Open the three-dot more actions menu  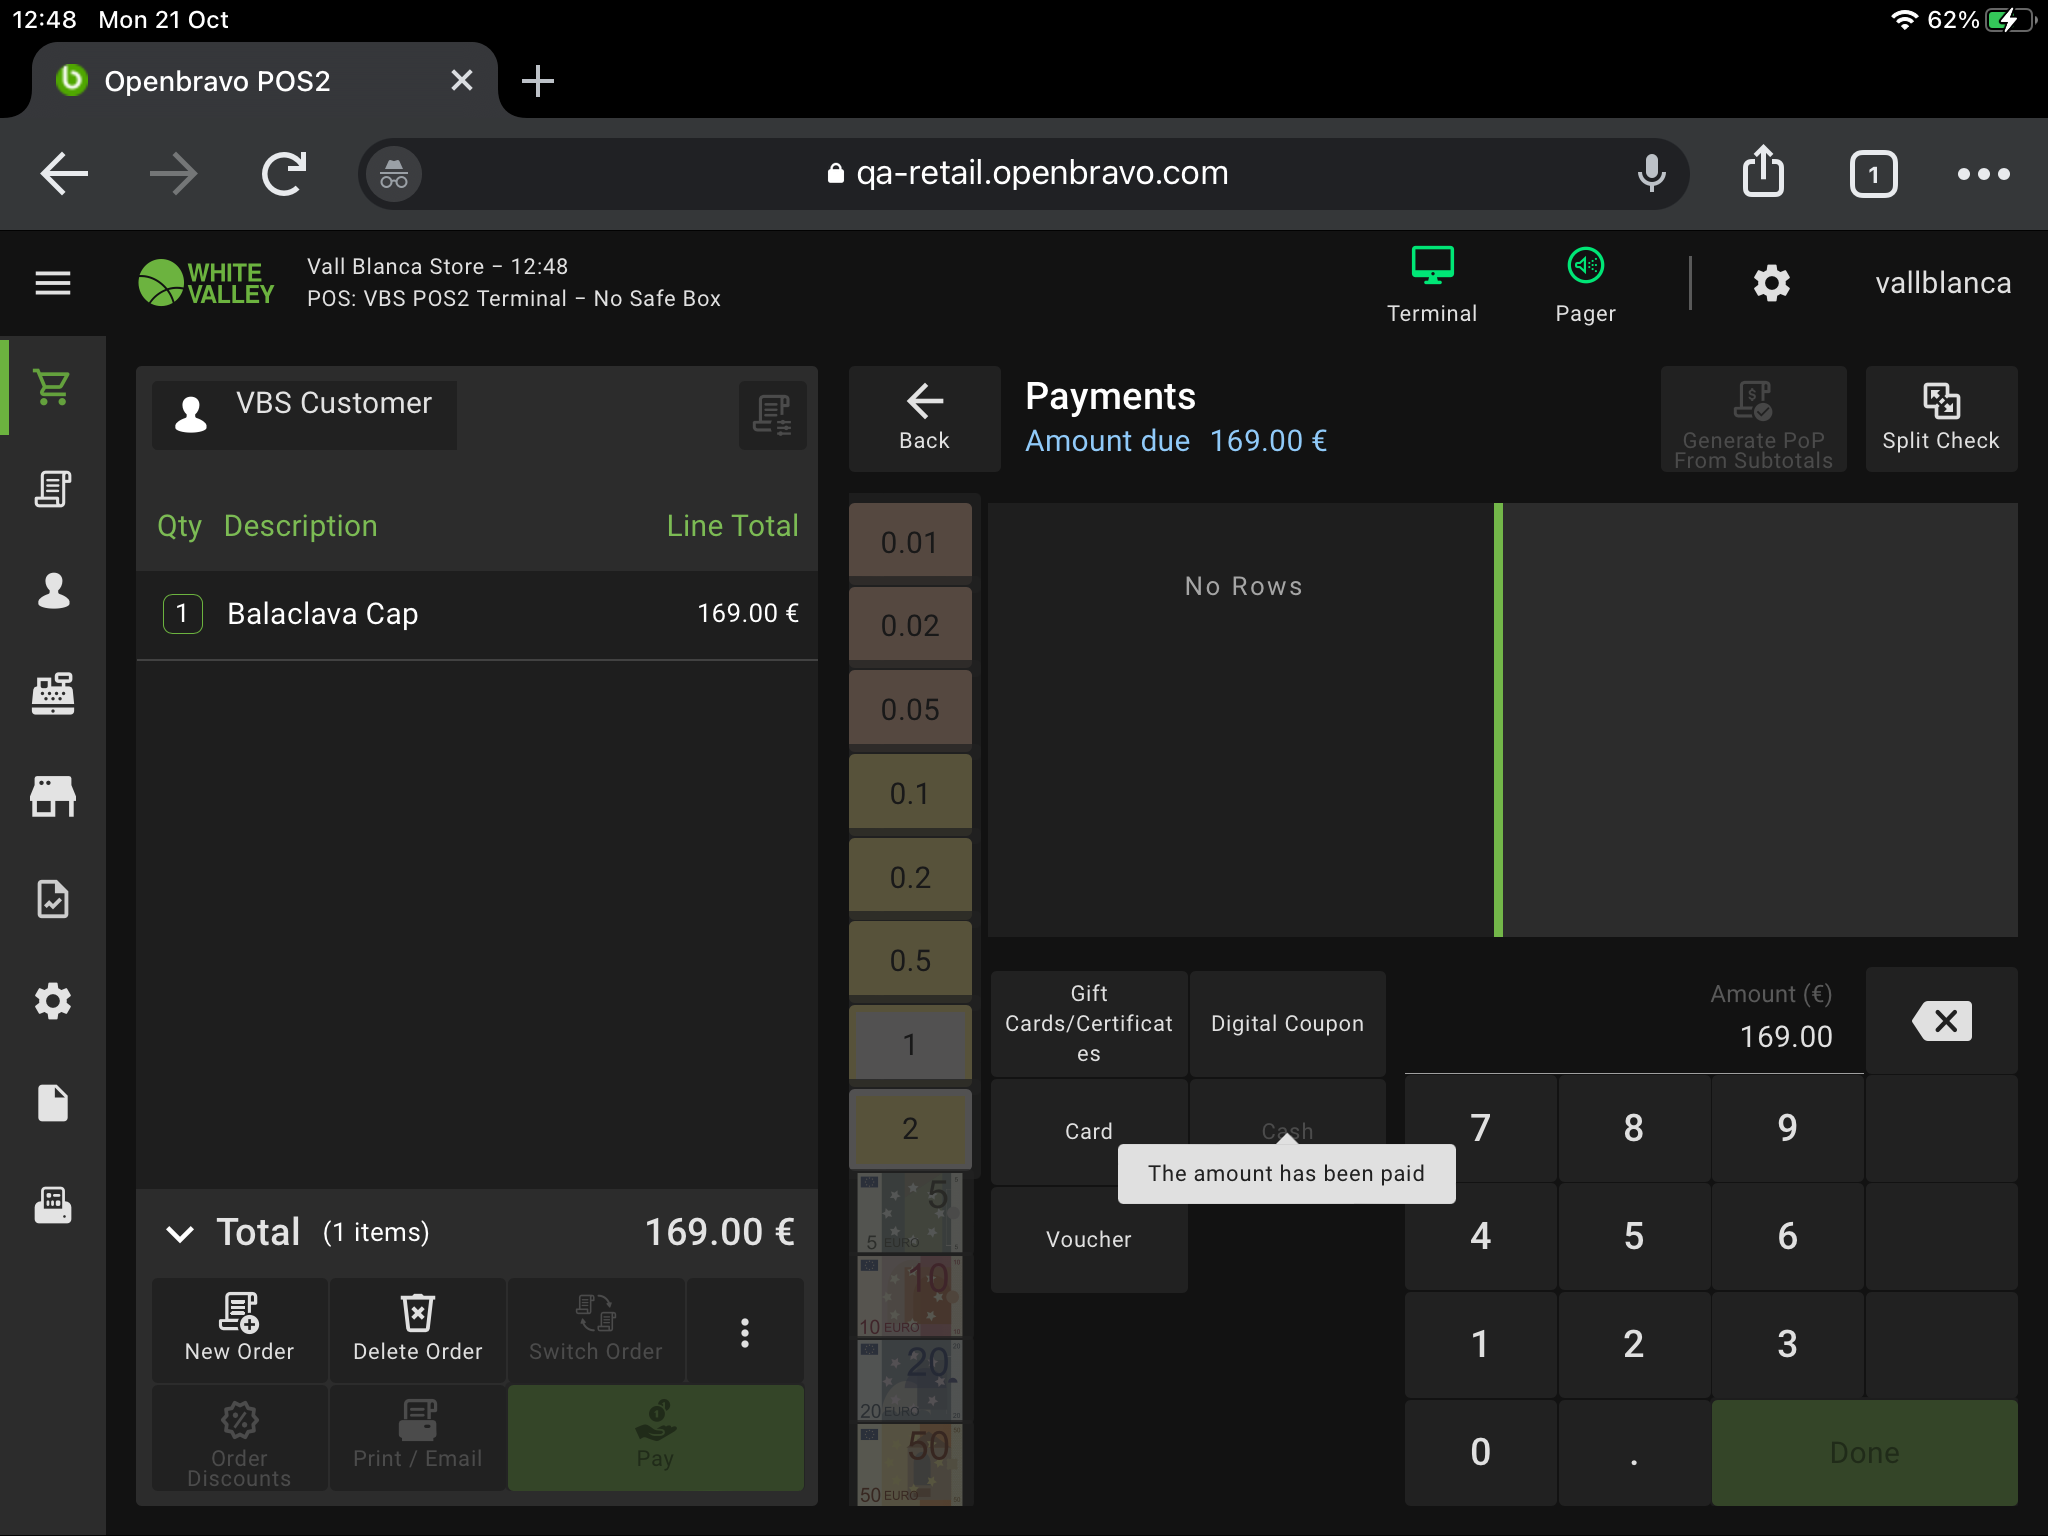click(744, 1331)
